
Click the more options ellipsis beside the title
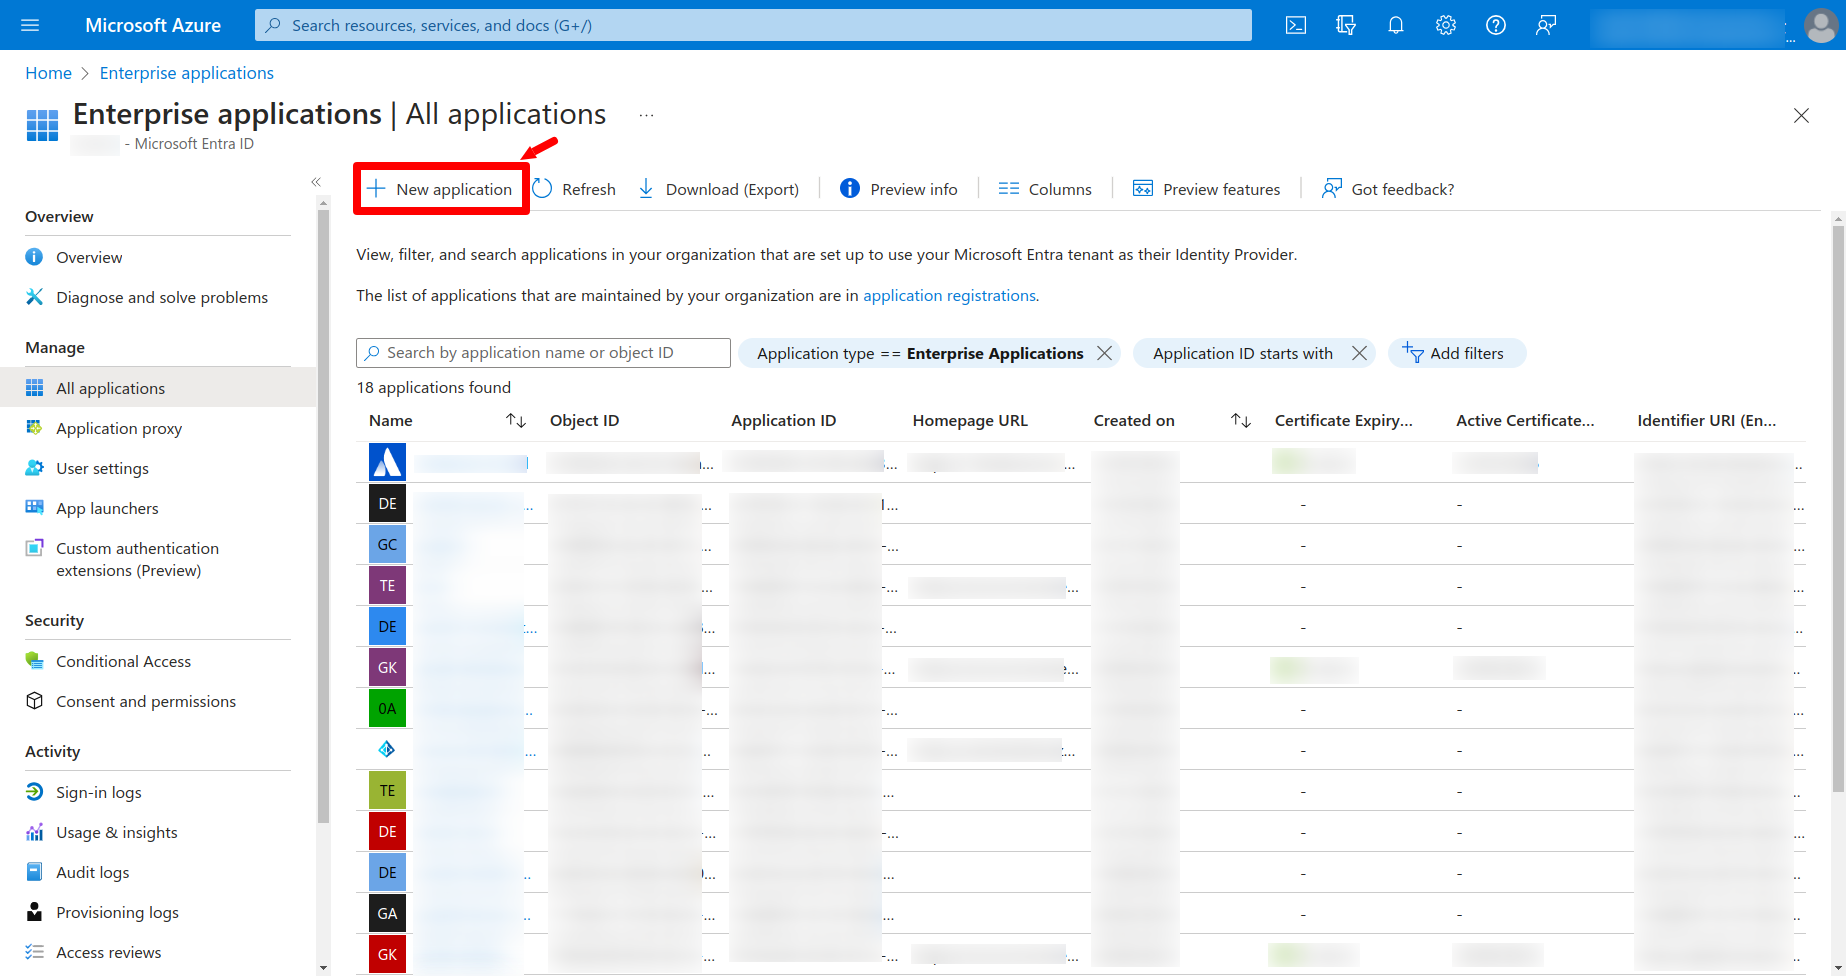(x=647, y=116)
